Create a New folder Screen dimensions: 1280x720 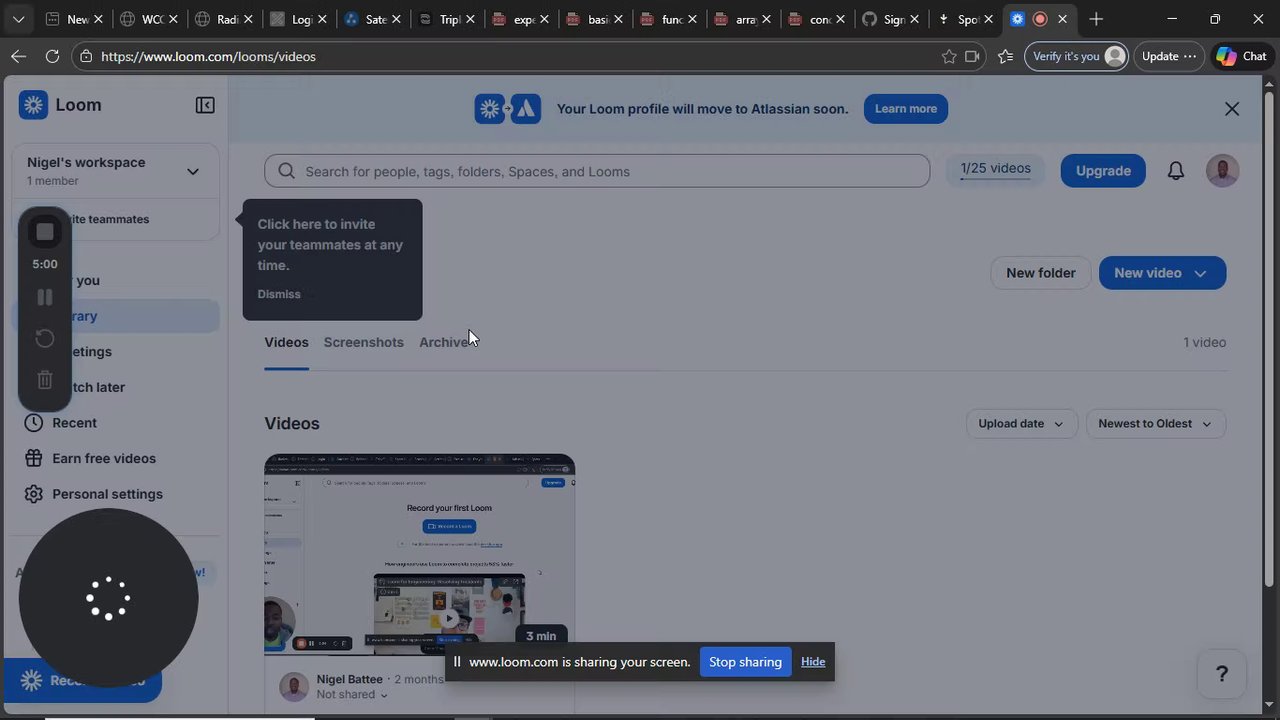click(1041, 273)
